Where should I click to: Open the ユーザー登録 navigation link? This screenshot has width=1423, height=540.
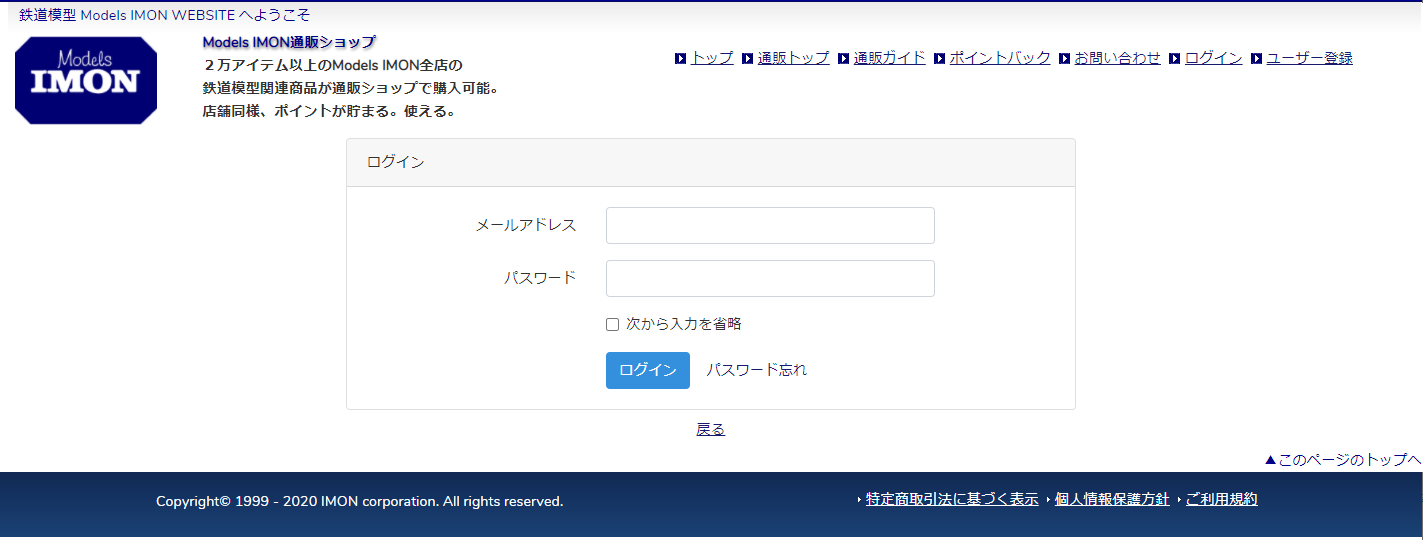click(x=1310, y=58)
